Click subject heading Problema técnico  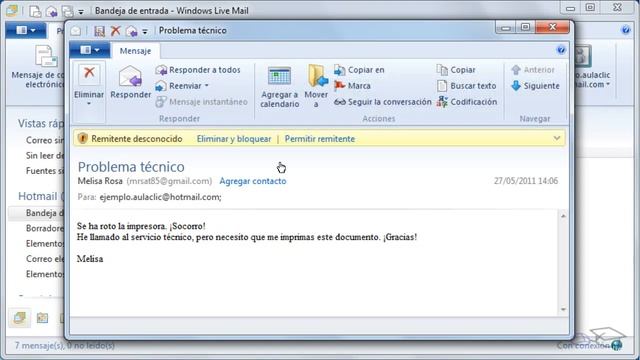tap(131, 167)
